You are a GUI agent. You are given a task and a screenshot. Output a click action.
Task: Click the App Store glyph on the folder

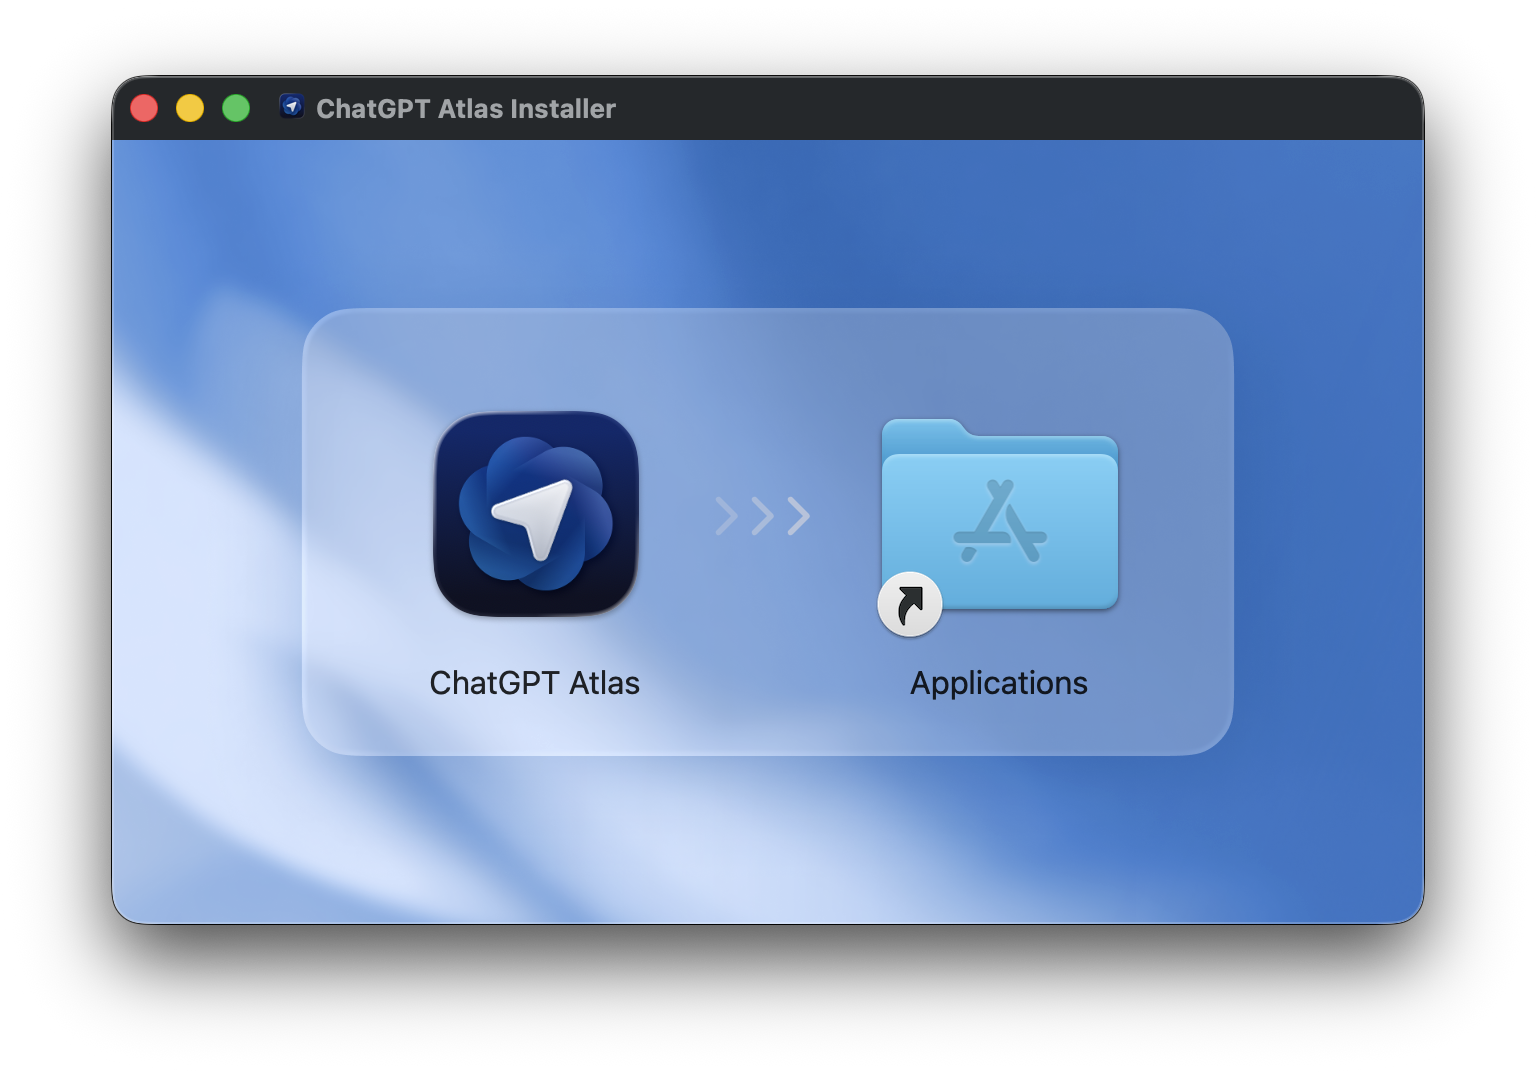[1000, 523]
